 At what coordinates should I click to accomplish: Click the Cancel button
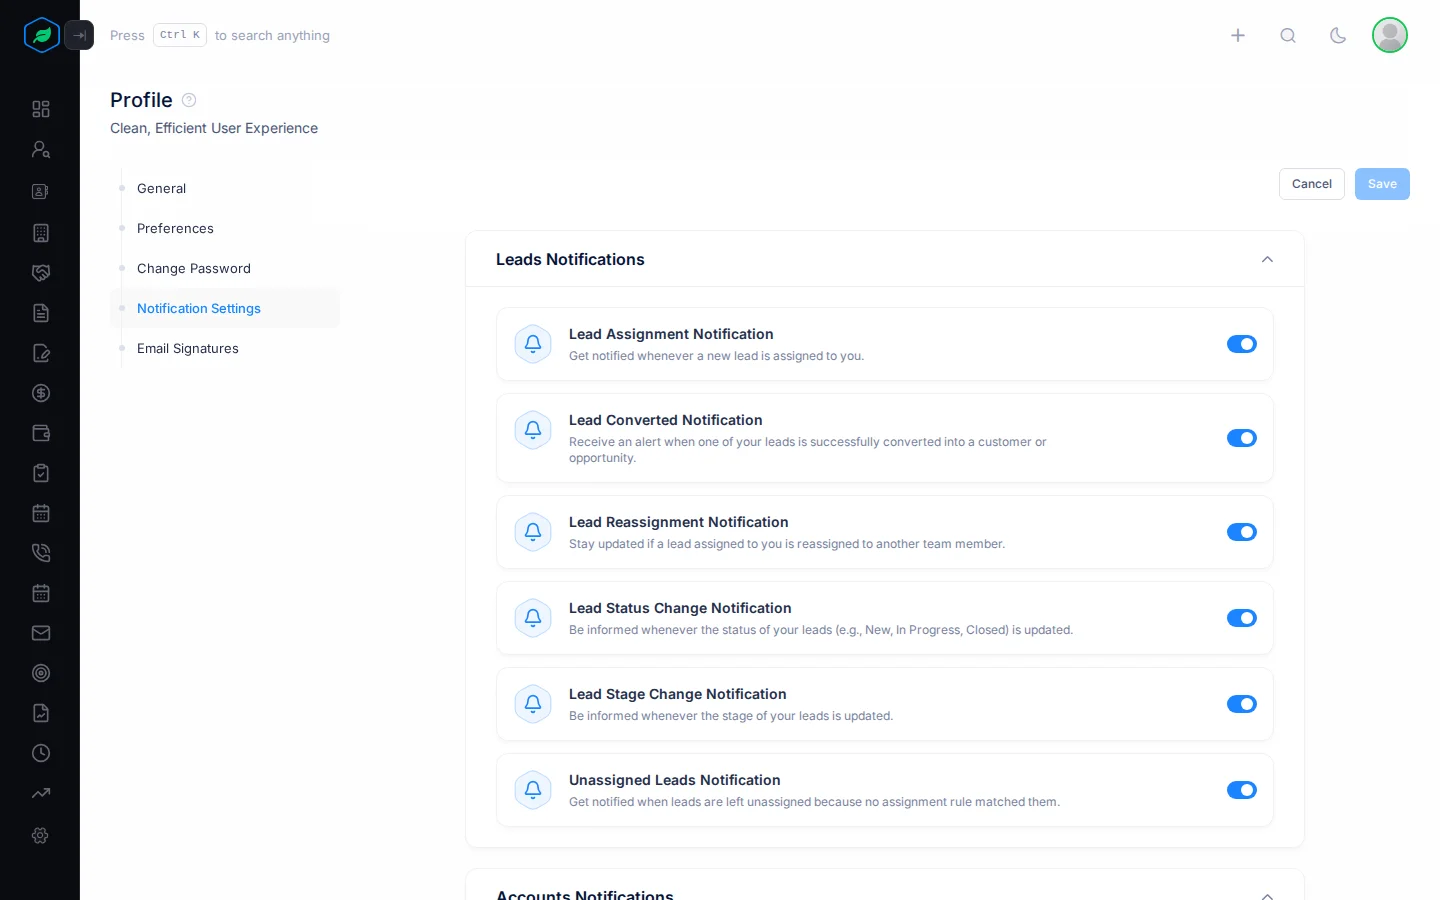[x=1312, y=184]
